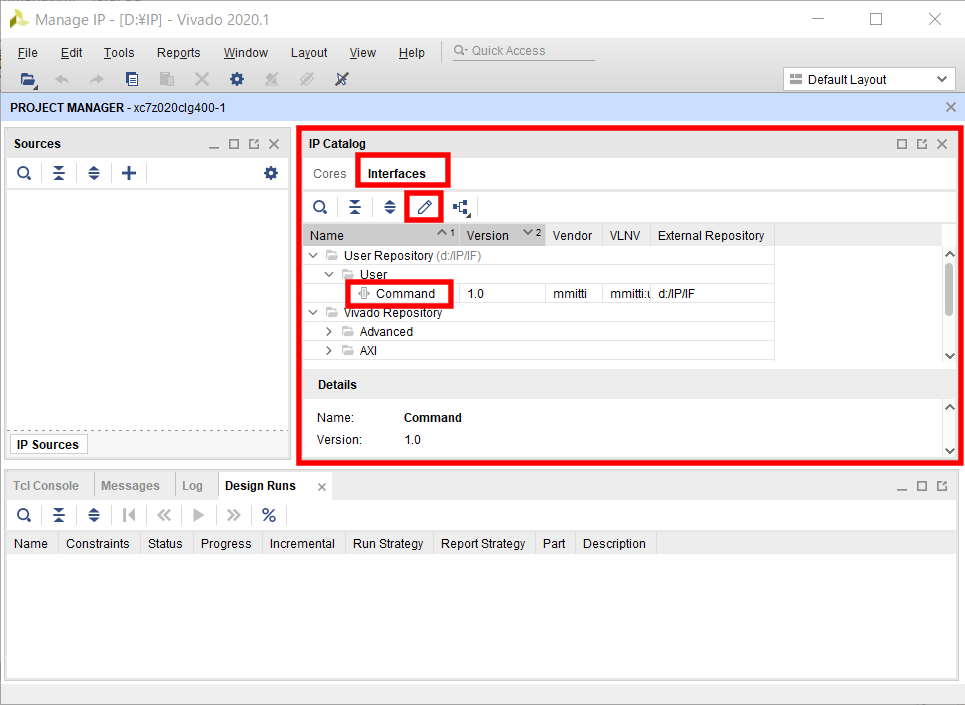The height and width of the screenshot is (705, 965).
Task: Expand all in IP Catalog
Action: click(390, 207)
